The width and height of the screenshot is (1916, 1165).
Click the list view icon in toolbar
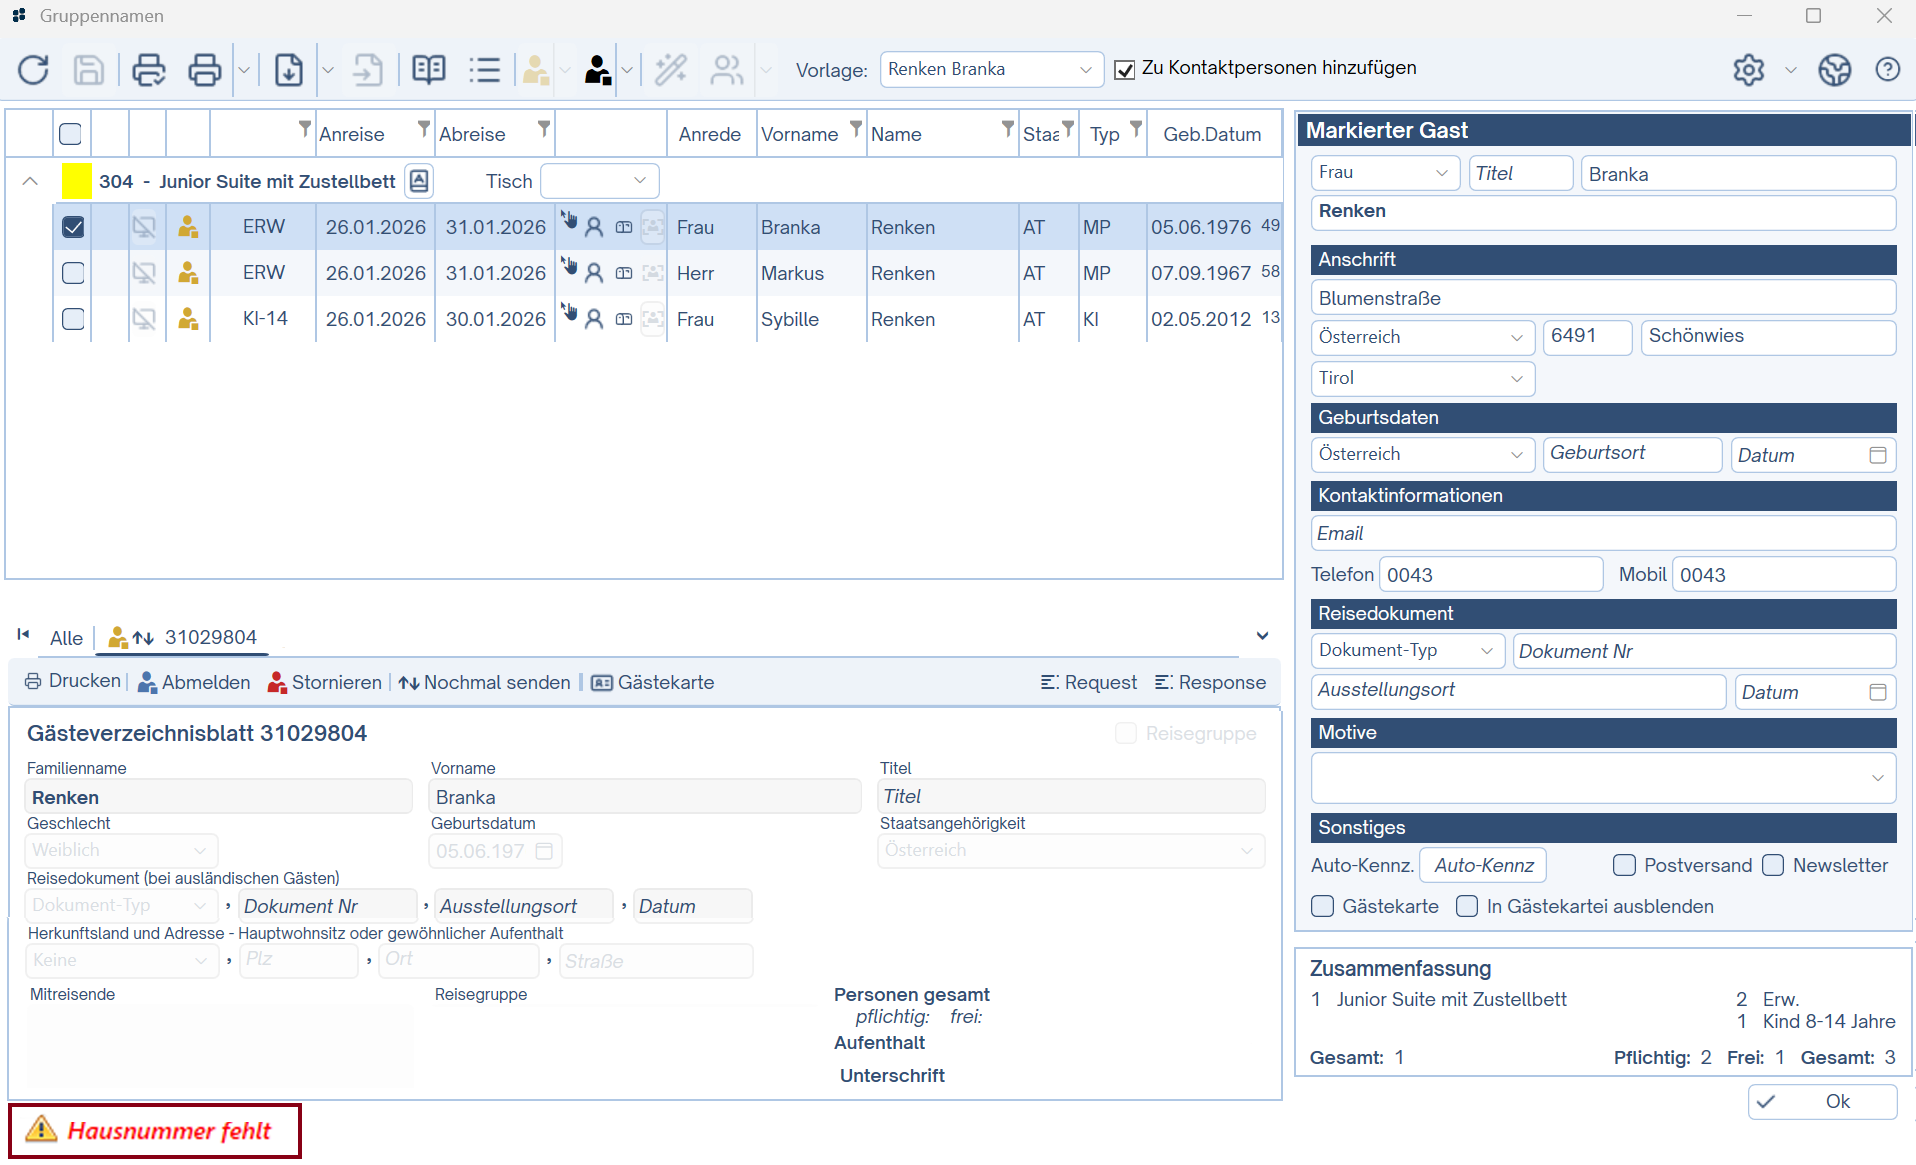coord(485,70)
